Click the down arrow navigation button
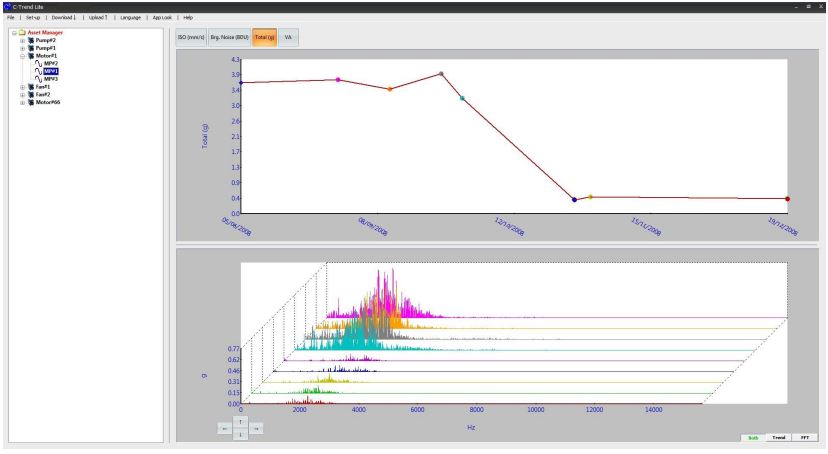 240,435
